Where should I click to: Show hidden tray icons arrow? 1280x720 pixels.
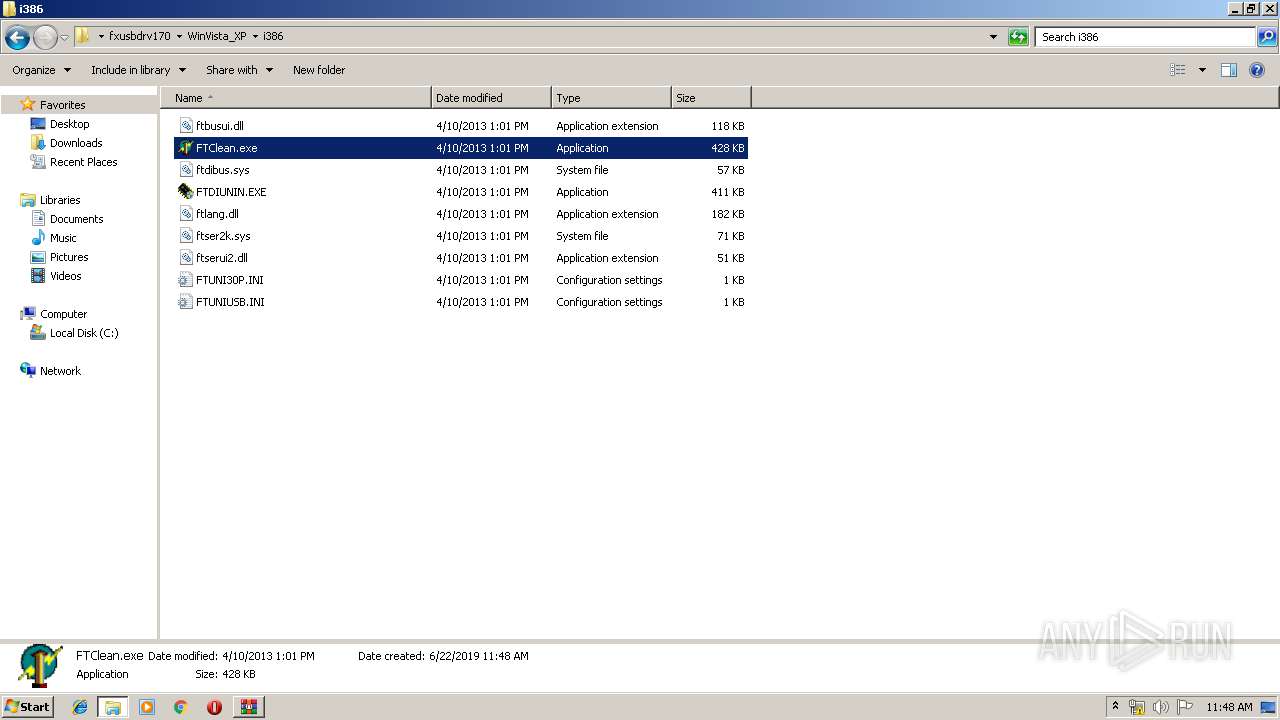click(1116, 707)
